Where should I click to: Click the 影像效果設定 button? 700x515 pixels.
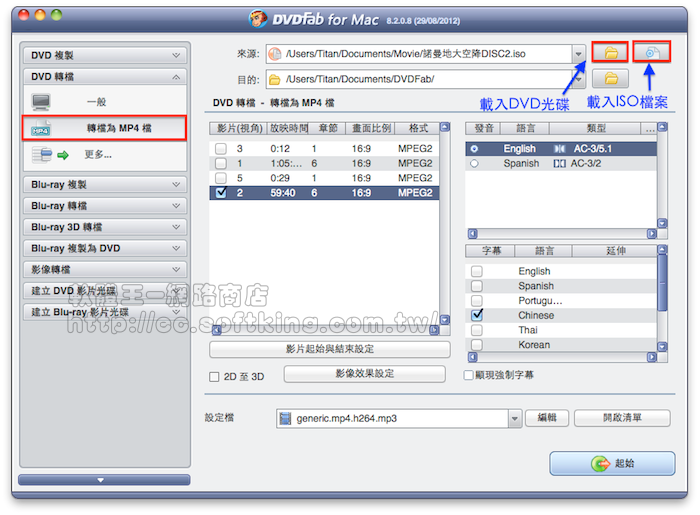point(366,374)
